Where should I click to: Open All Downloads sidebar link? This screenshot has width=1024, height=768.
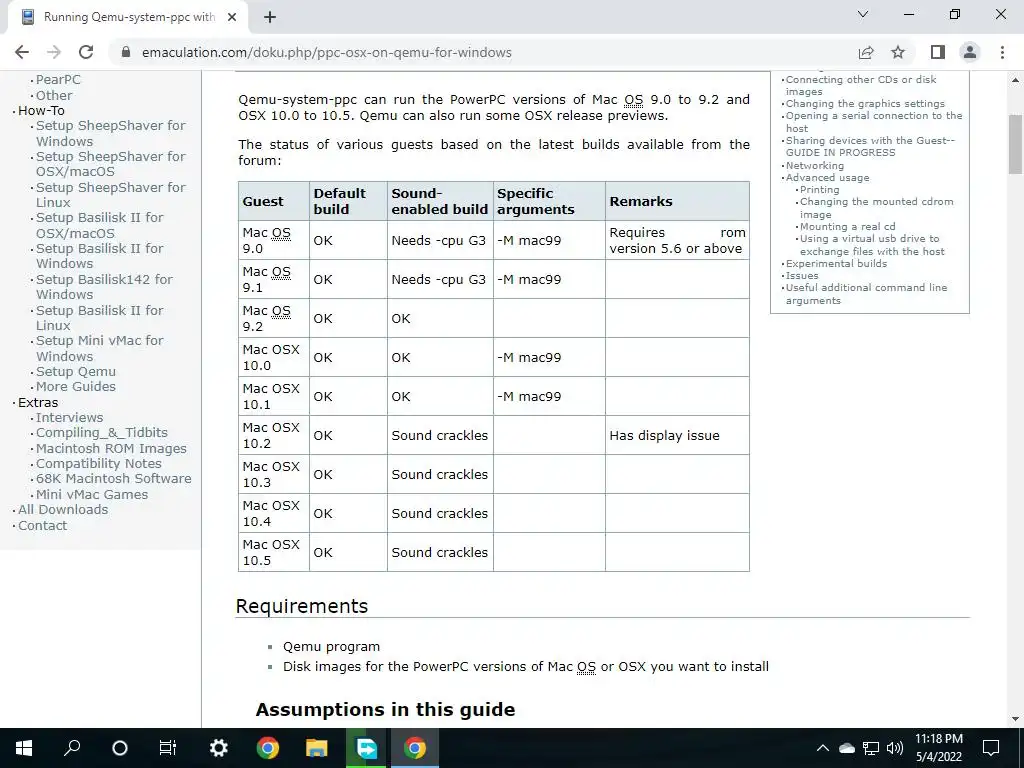pyautogui.click(x=63, y=509)
